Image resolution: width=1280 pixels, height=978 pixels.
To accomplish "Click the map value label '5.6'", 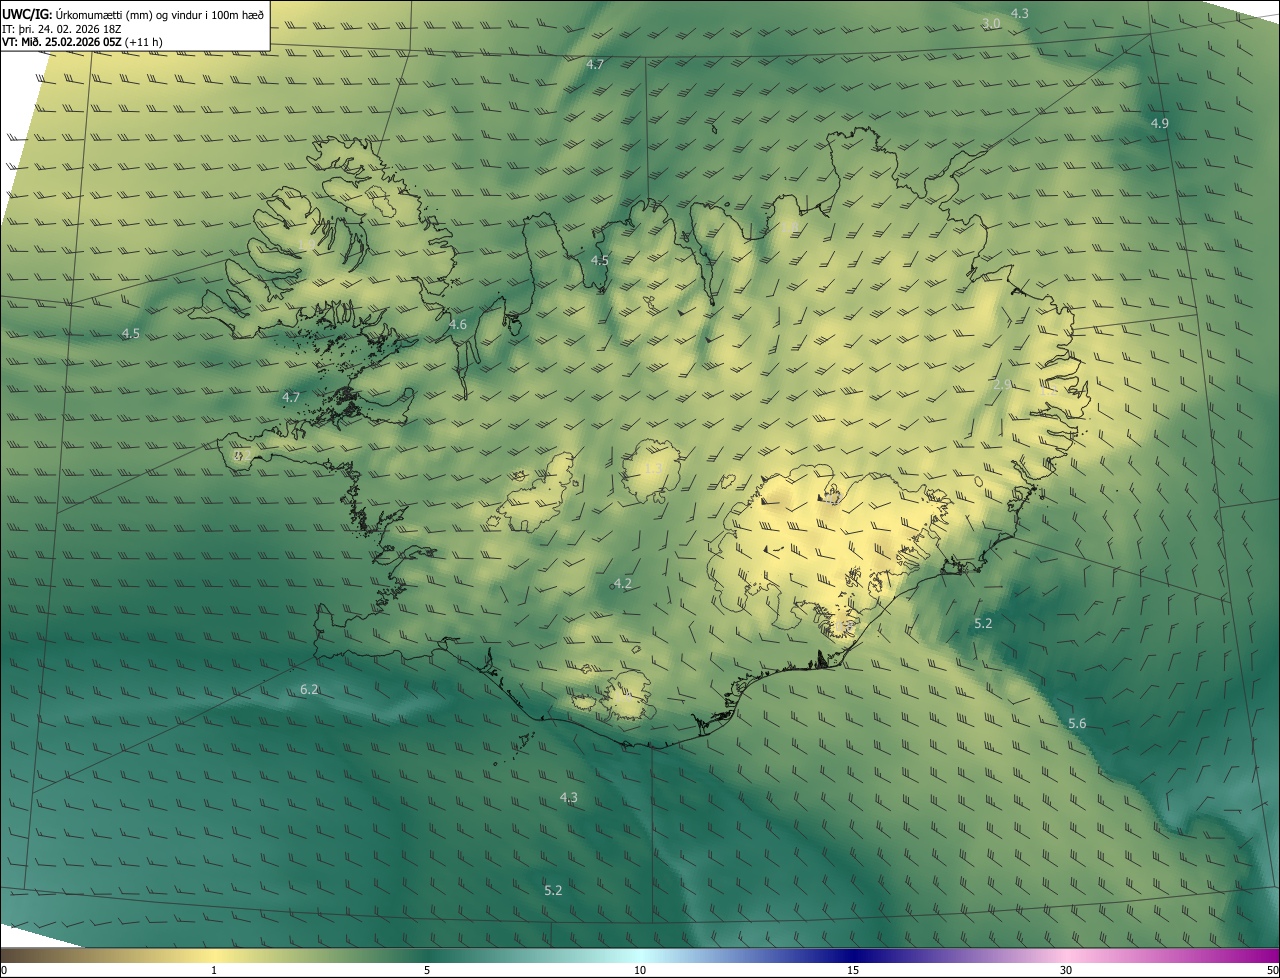I will click(x=1077, y=723).
